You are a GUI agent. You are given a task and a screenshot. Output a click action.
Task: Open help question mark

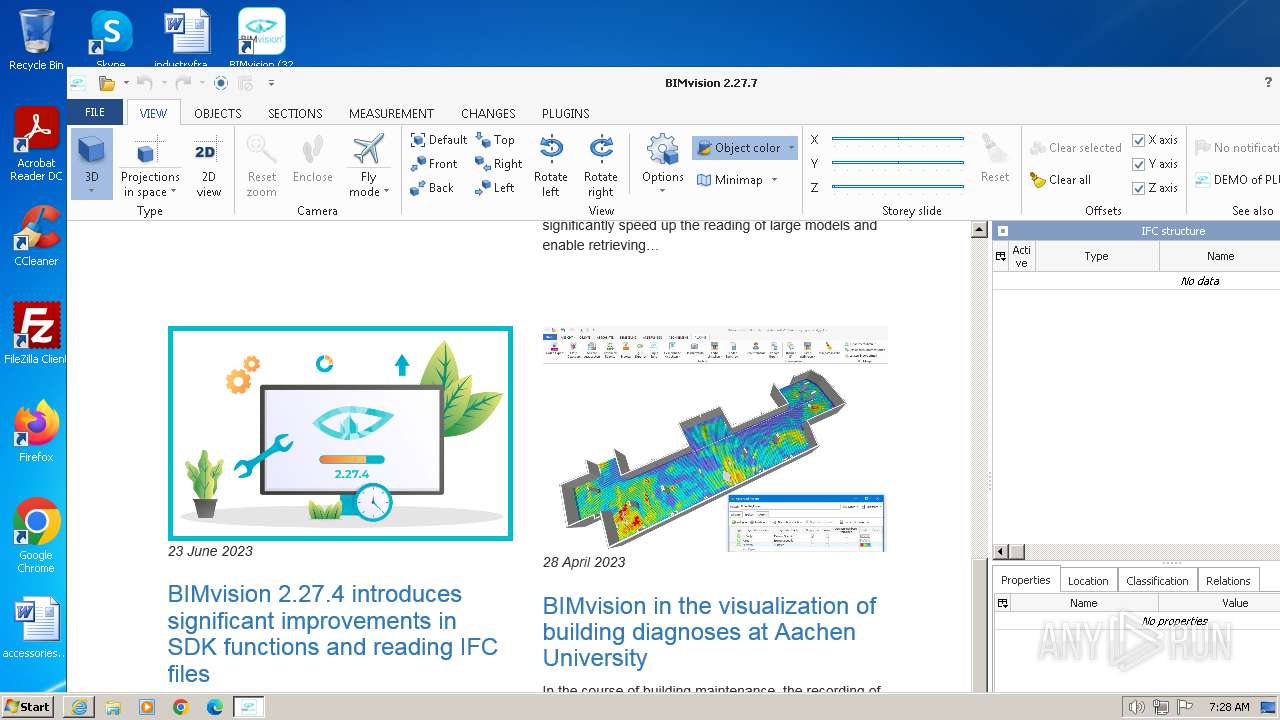pyautogui.click(x=1269, y=83)
